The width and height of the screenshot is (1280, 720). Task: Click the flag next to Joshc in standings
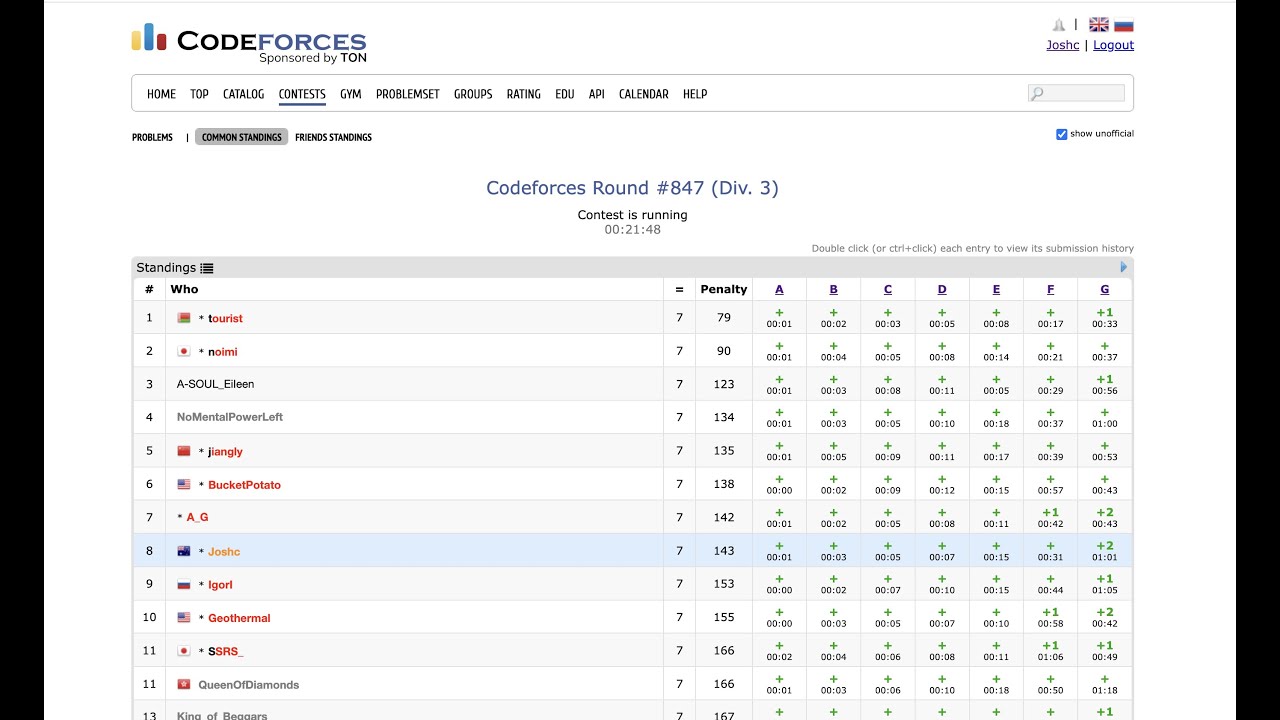pyautogui.click(x=184, y=551)
